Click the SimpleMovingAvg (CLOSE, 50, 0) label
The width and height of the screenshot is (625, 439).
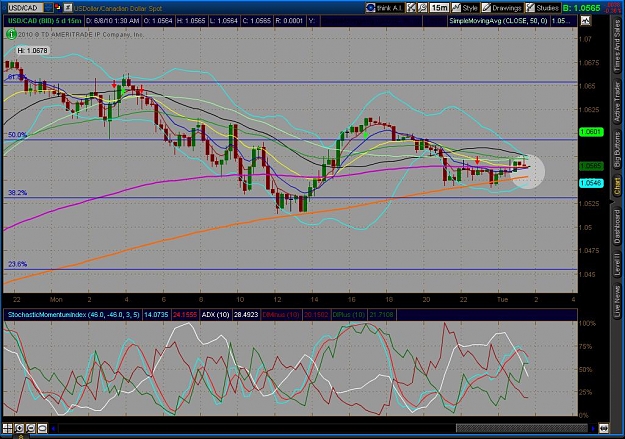tap(498, 21)
